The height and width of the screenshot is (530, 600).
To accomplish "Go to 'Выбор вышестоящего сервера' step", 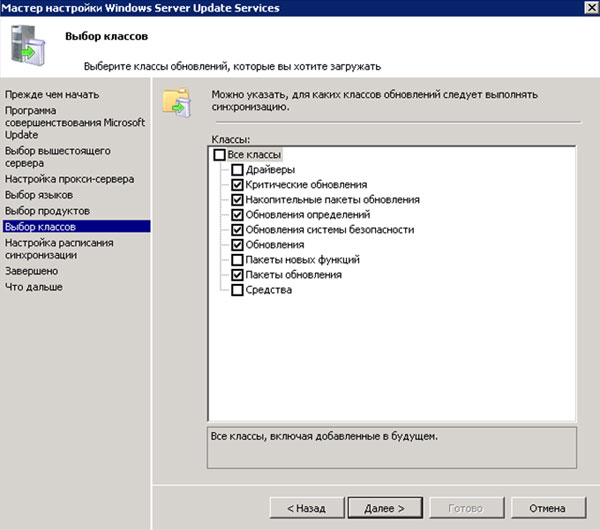I will (x=58, y=157).
